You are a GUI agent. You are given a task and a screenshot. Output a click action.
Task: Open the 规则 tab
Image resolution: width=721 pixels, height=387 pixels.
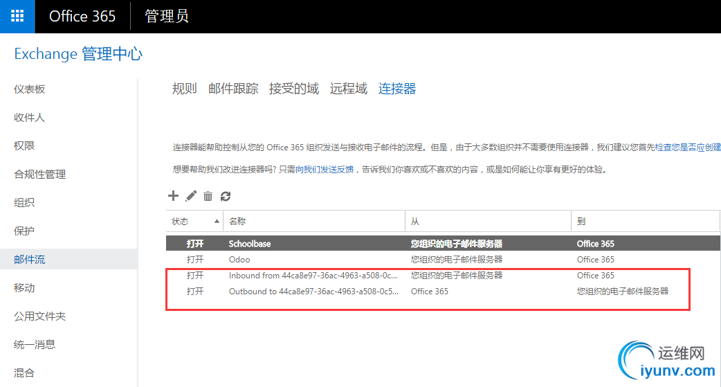(x=184, y=88)
